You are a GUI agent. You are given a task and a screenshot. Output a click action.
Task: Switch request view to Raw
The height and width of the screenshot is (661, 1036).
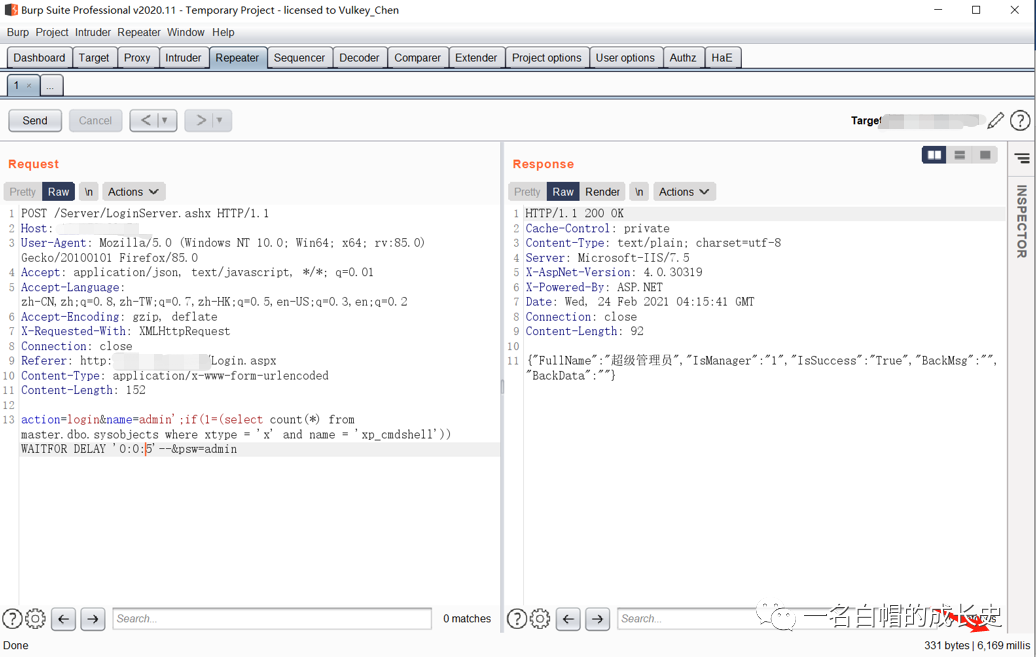pyautogui.click(x=58, y=192)
